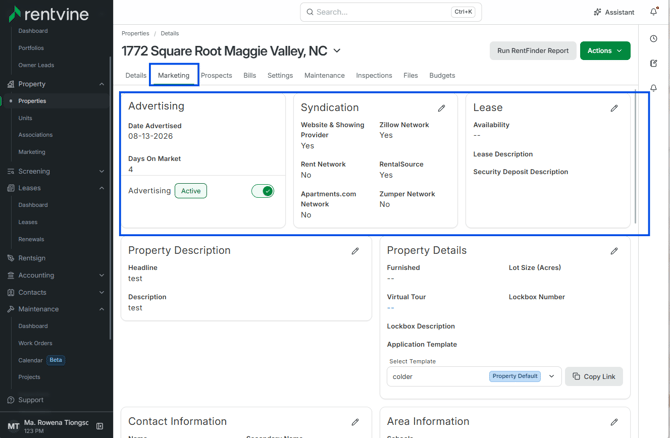Go to Properties breadcrumb link
The image size is (670, 438).
point(135,33)
